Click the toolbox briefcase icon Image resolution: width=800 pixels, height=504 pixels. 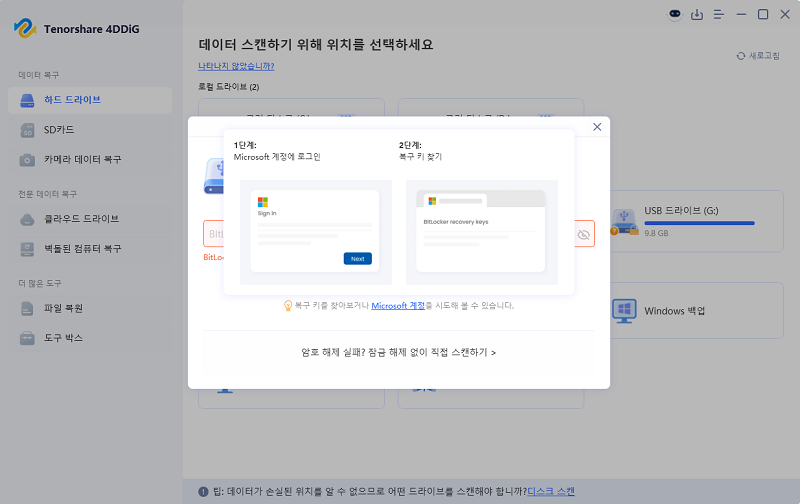27,338
